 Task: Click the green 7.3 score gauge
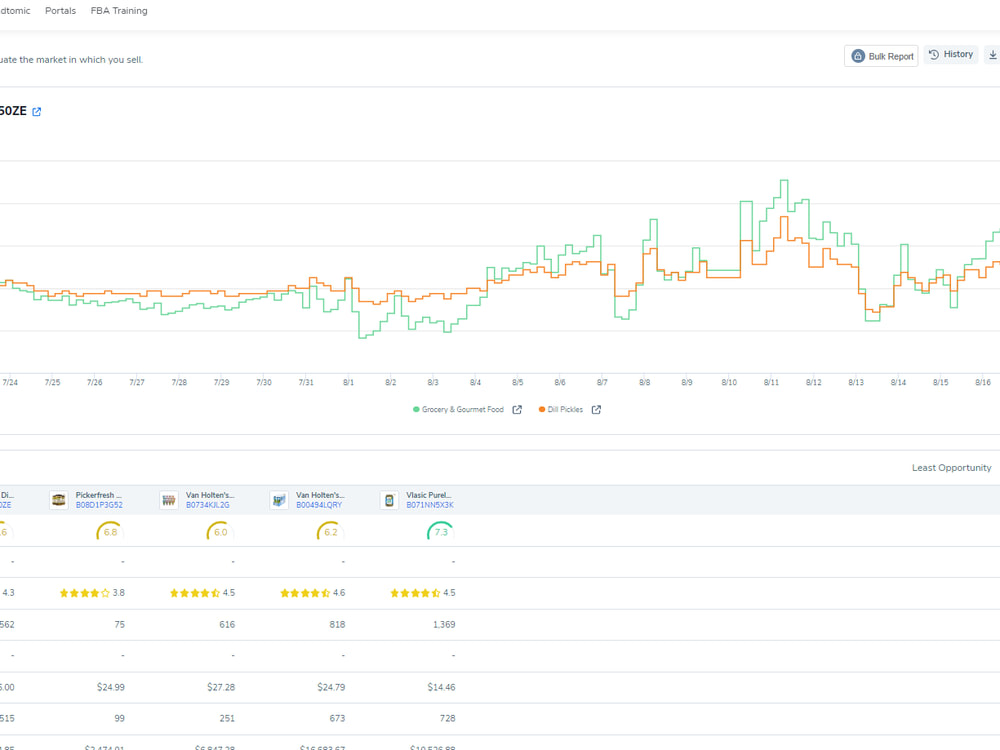pyautogui.click(x=441, y=531)
